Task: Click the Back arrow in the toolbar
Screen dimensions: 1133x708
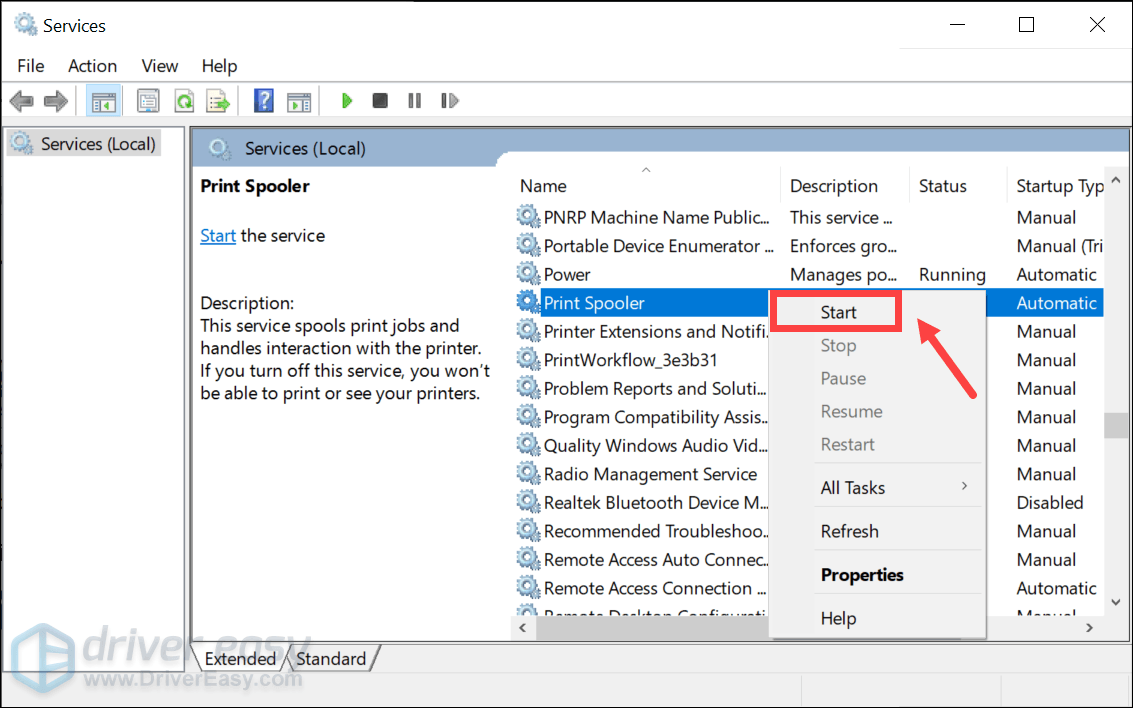Action: pos(22,101)
